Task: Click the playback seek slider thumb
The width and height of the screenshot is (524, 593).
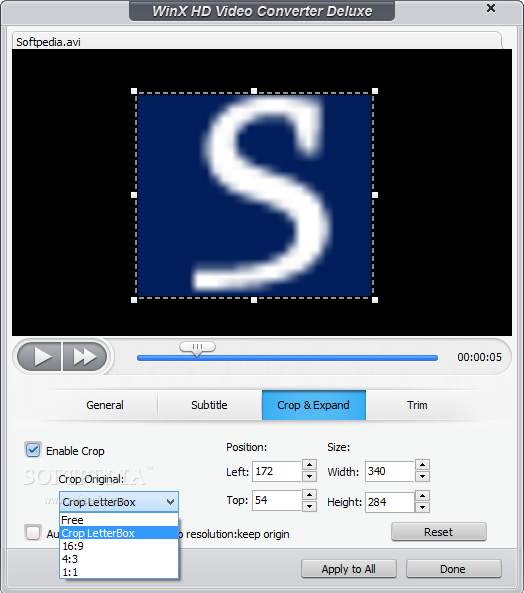Action: point(197,348)
